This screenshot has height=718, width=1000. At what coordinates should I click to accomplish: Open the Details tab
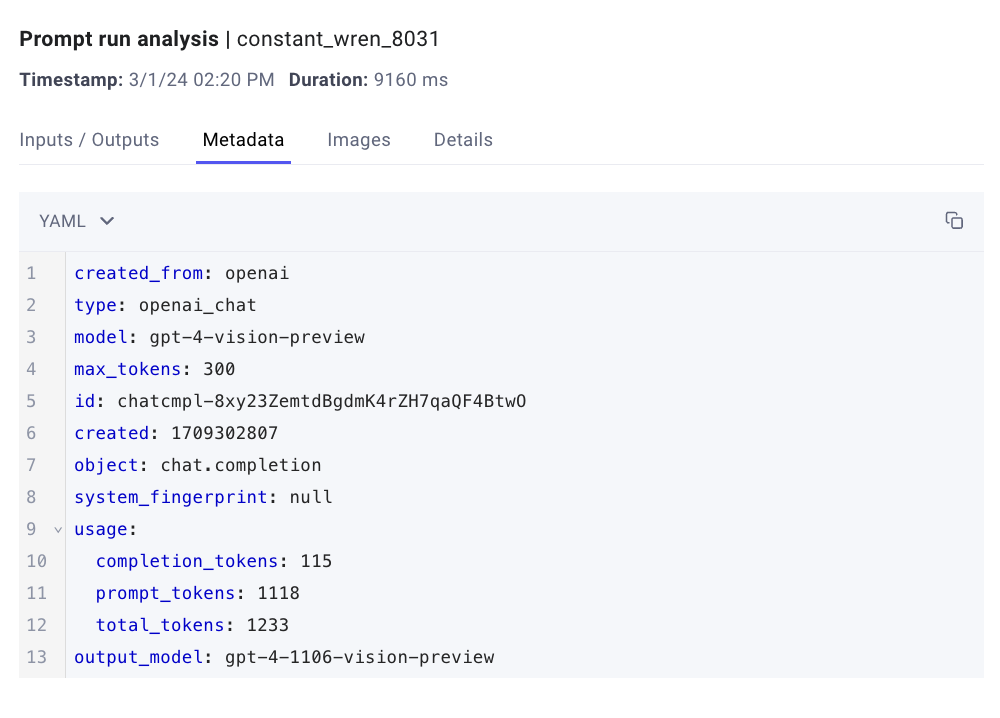[463, 140]
